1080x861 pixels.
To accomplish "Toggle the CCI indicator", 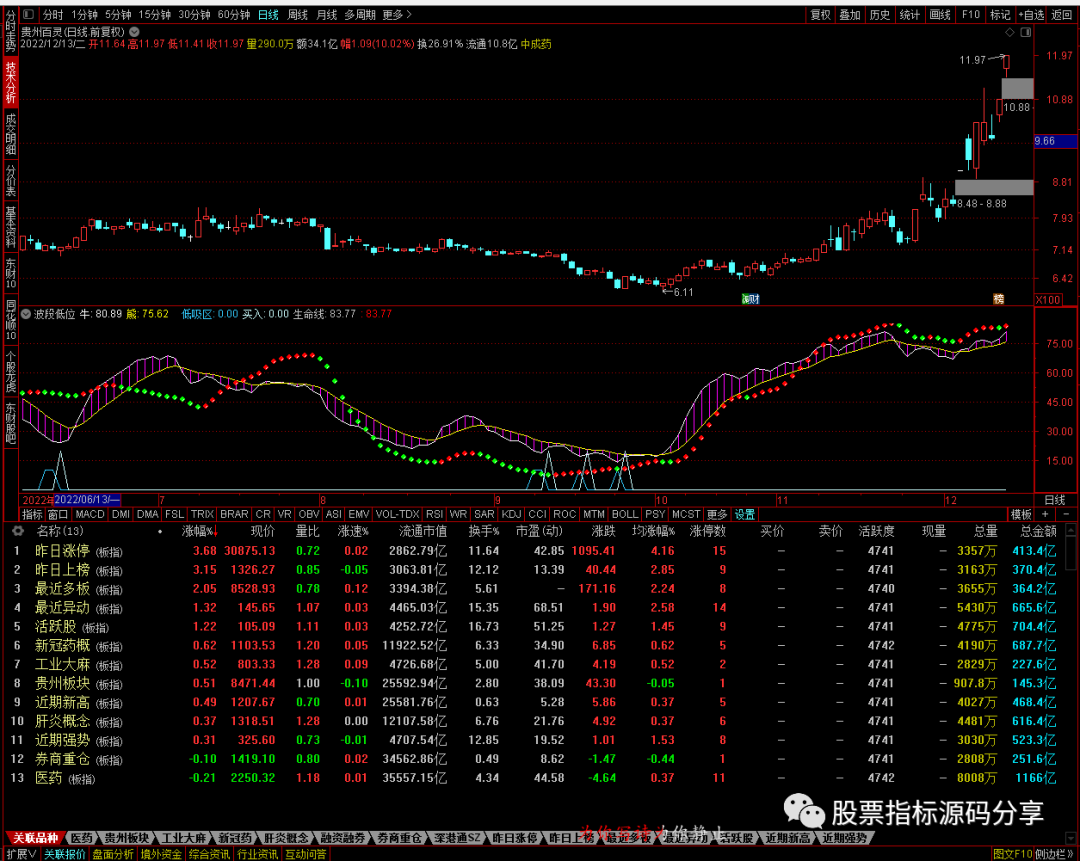I will (x=537, y=515).
